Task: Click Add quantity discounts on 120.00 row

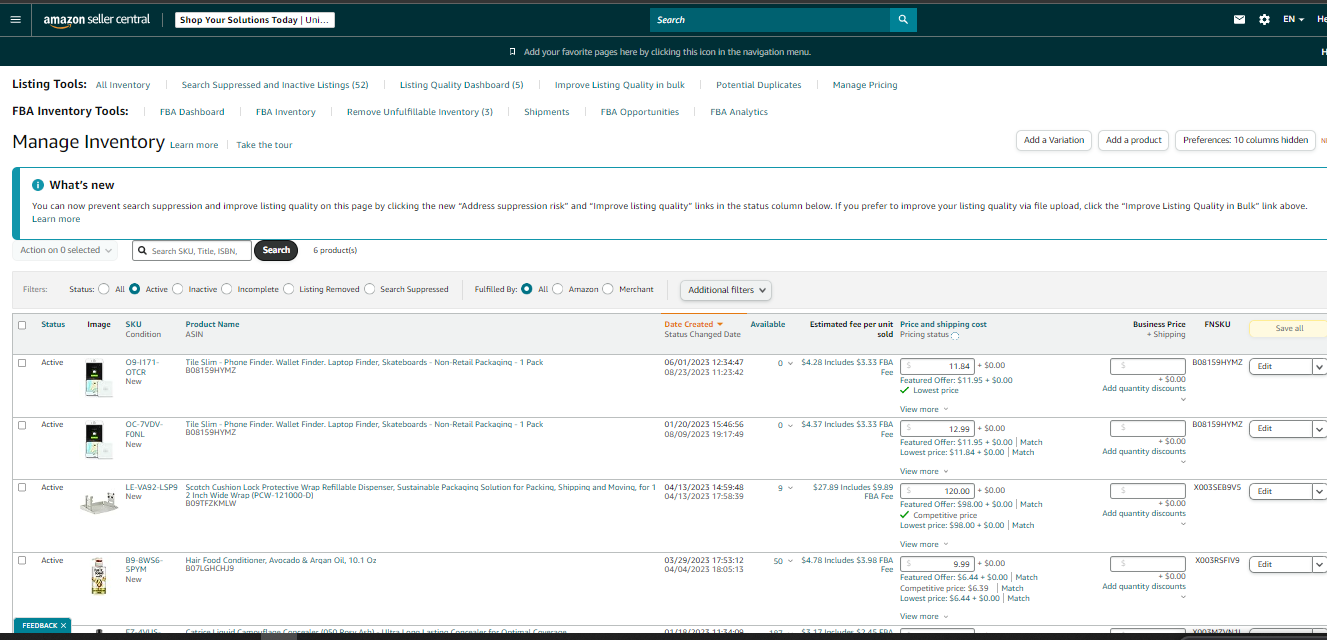Action: tap(1143, 513)
